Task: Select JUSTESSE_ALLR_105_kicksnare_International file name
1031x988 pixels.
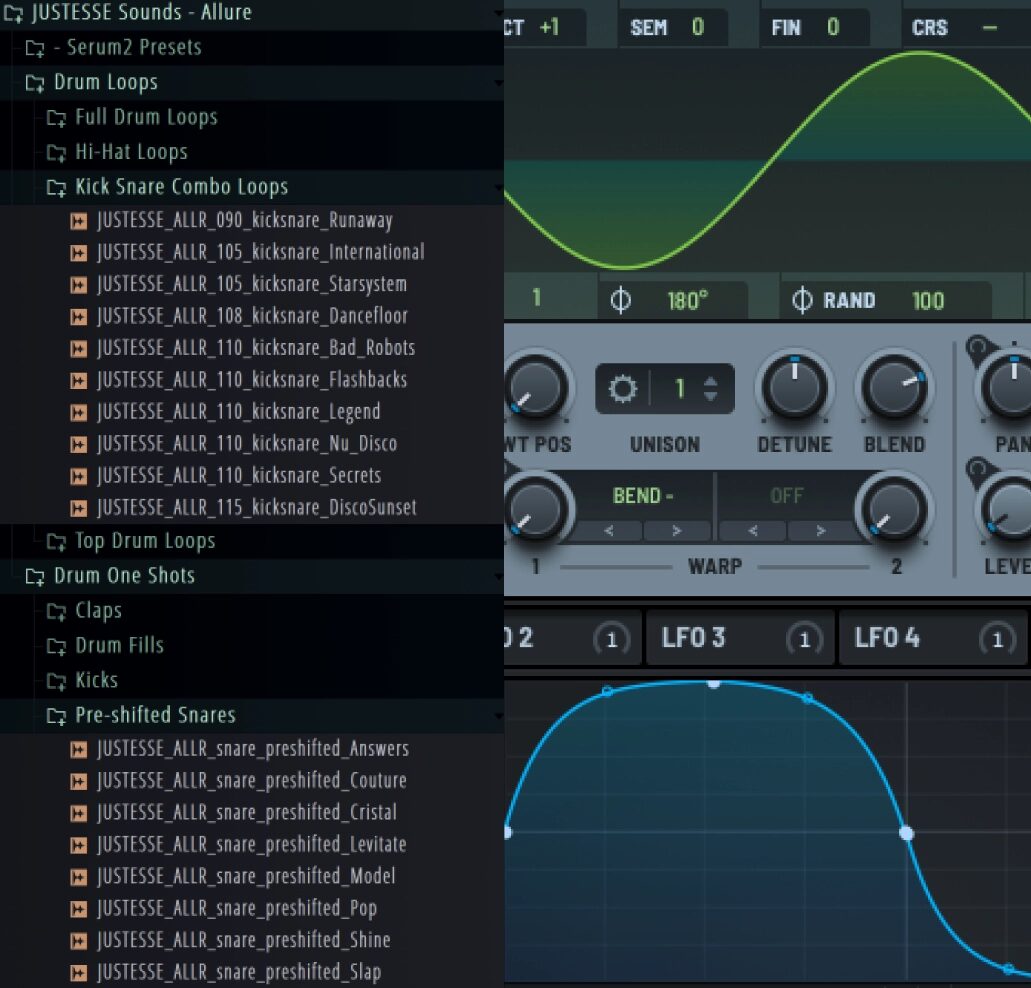Action: pos(260,252)
